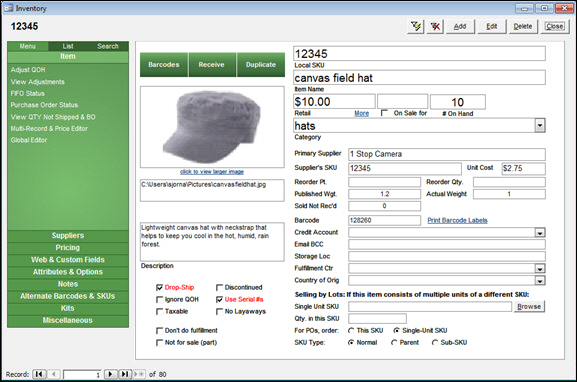Go to next record arrow
The height and width of the screenshot is (382, 577).
pos(110,374)
